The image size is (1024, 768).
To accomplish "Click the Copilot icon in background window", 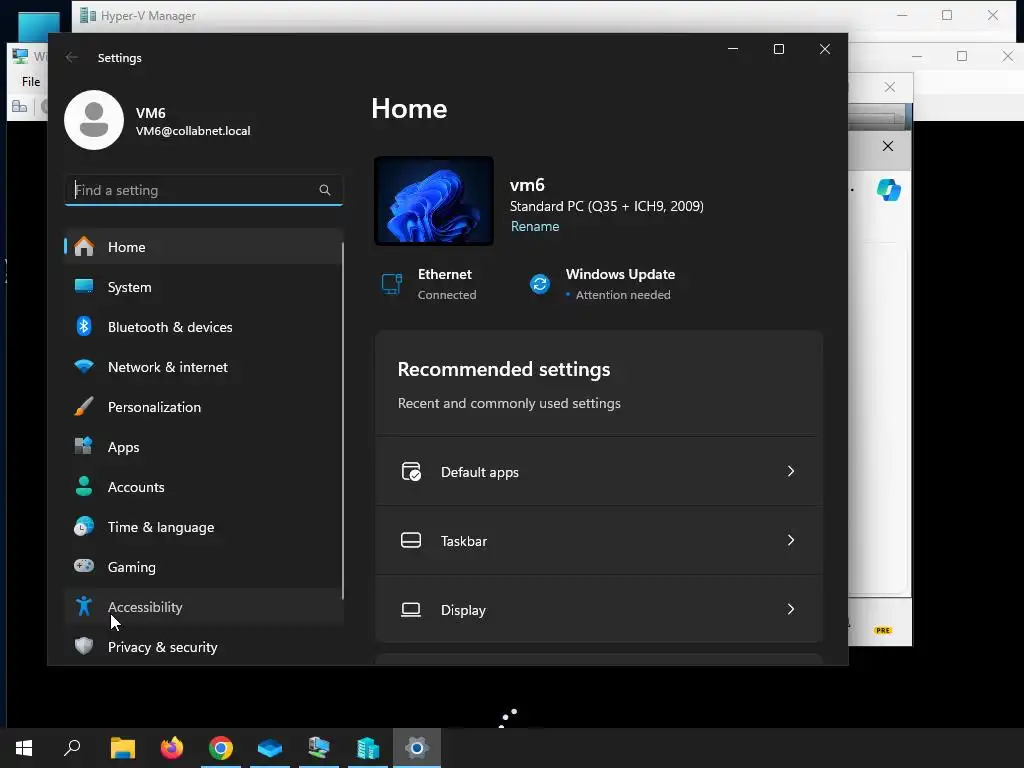I will [888, 190].
